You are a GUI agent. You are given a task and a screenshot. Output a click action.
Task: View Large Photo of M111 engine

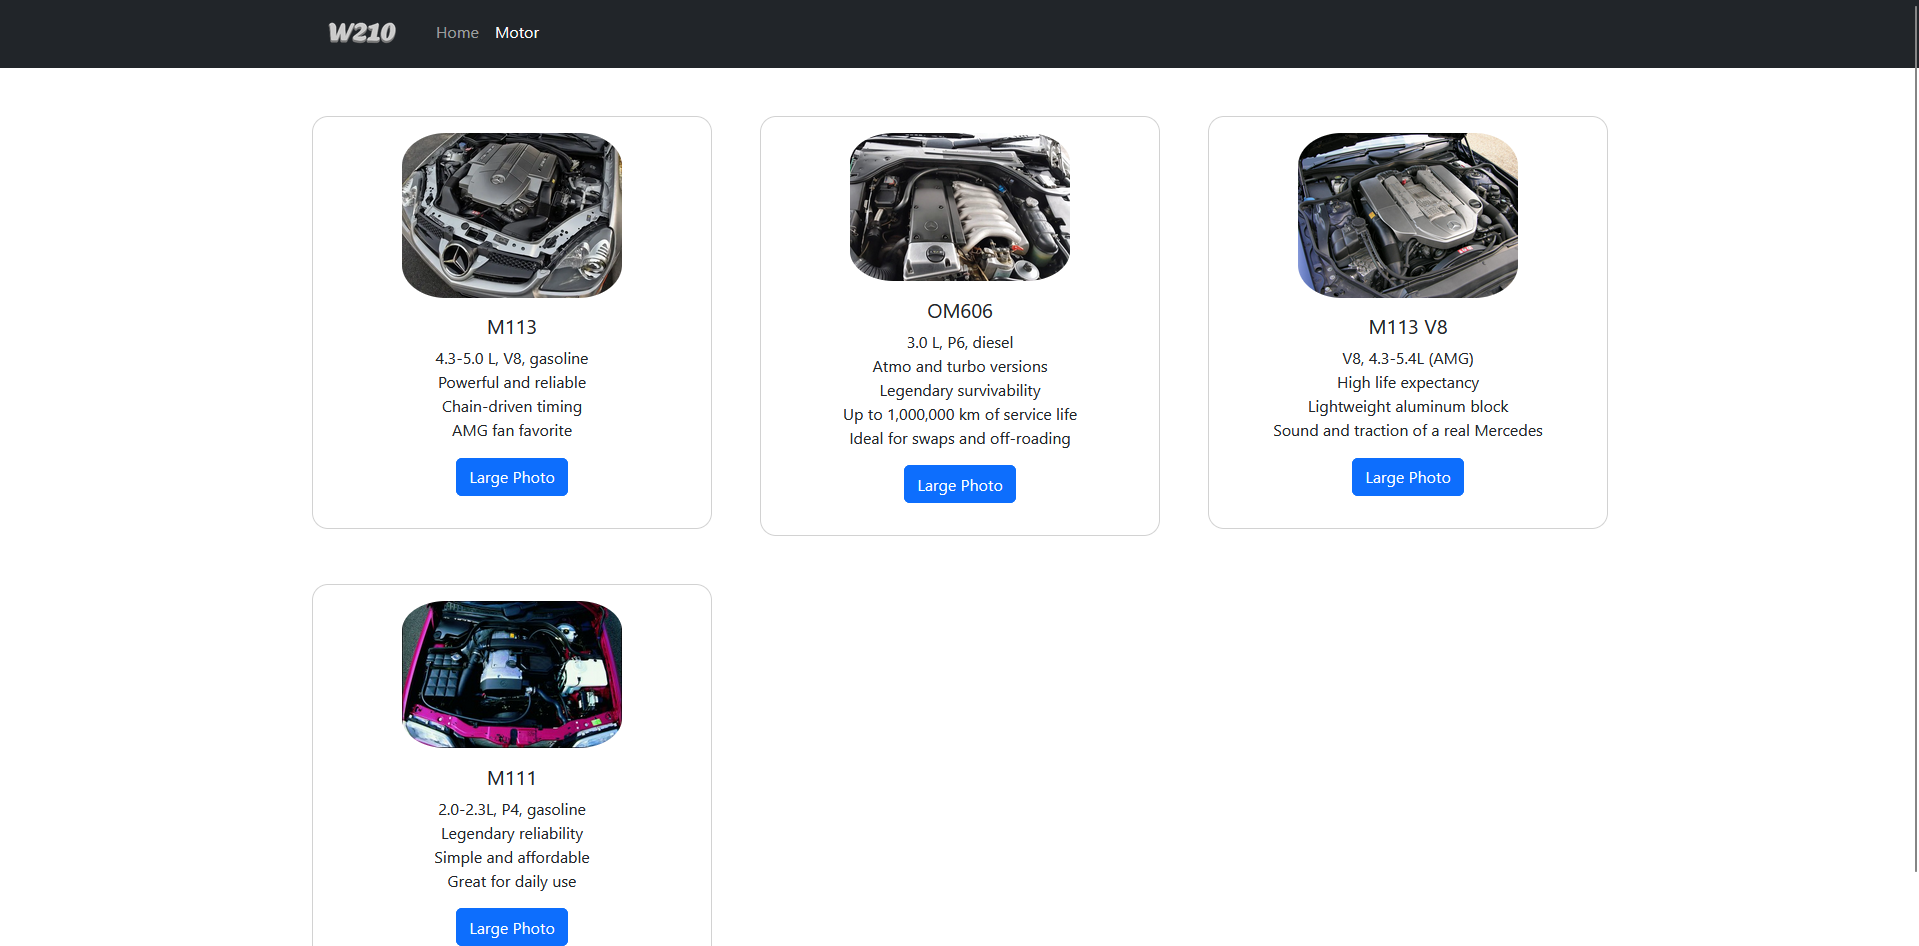[x=511, y=927]
